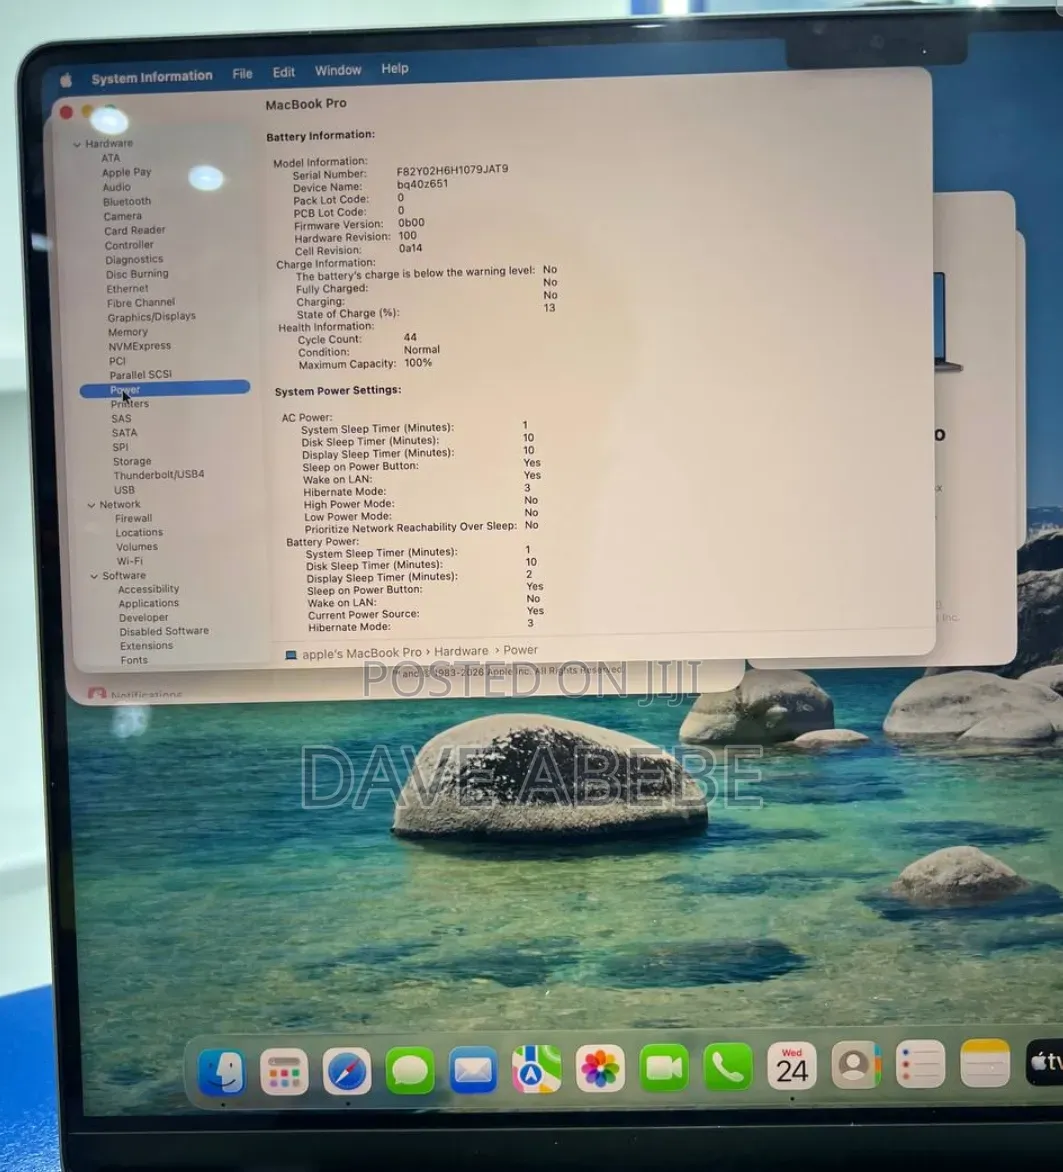Click Hardware in the path bar
This screenshot has width=1063, height=1172.
(x=460, y=652)
